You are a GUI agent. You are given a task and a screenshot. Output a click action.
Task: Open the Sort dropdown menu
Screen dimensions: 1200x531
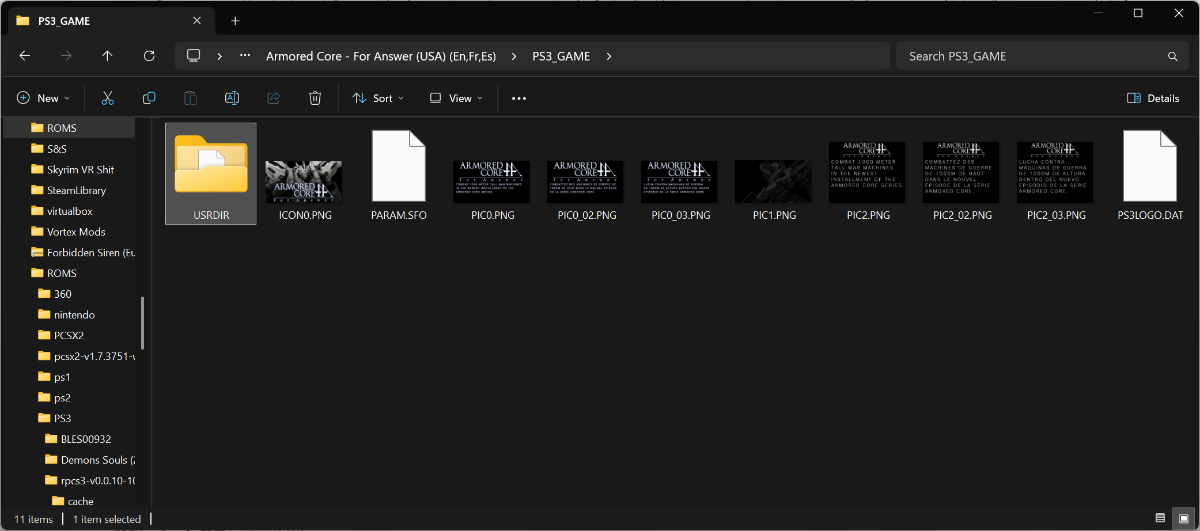[x=378, y=98]
